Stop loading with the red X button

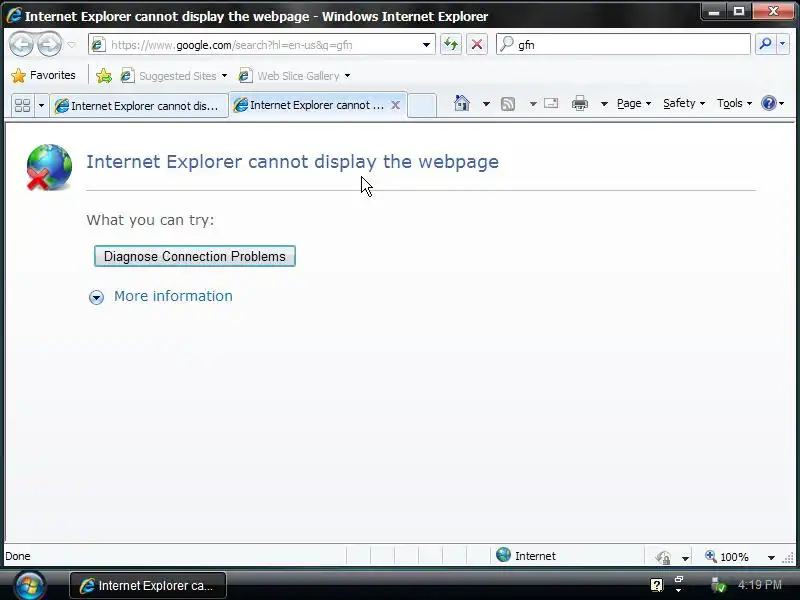pyautogui.click(x=477, y=44)
